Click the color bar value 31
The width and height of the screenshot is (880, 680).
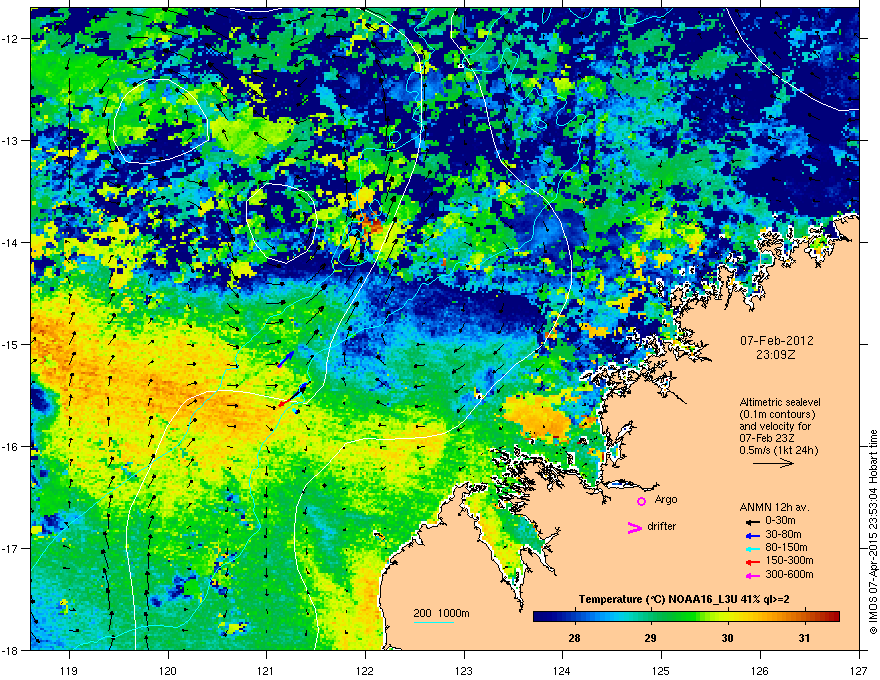click(804, 638)
